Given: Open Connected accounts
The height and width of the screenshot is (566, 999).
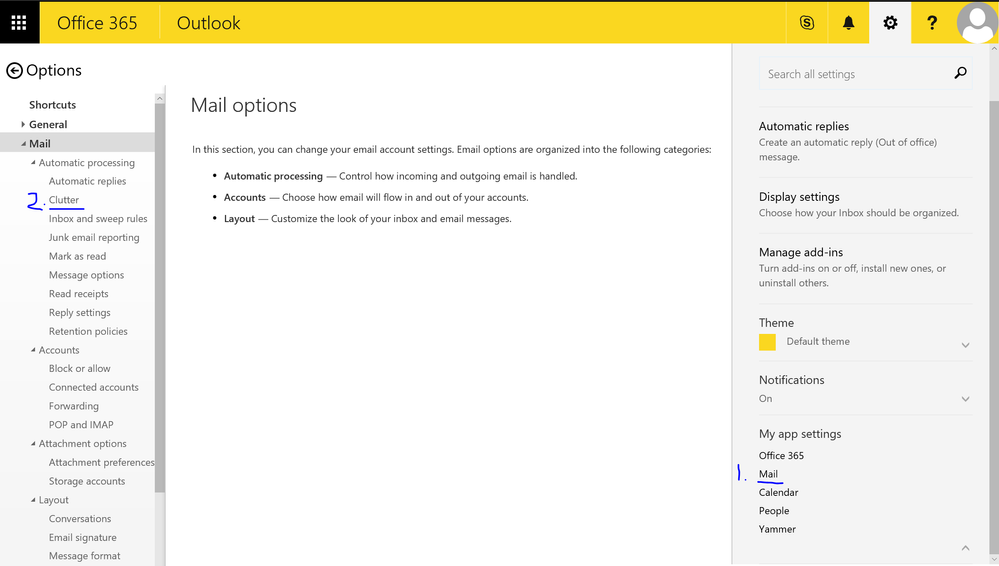Looking at the screenshot, I should (94, 388).
